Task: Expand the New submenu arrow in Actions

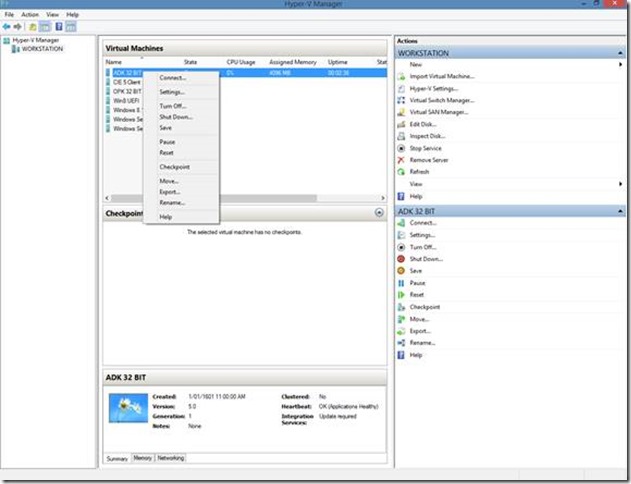Action: point(621,64)
